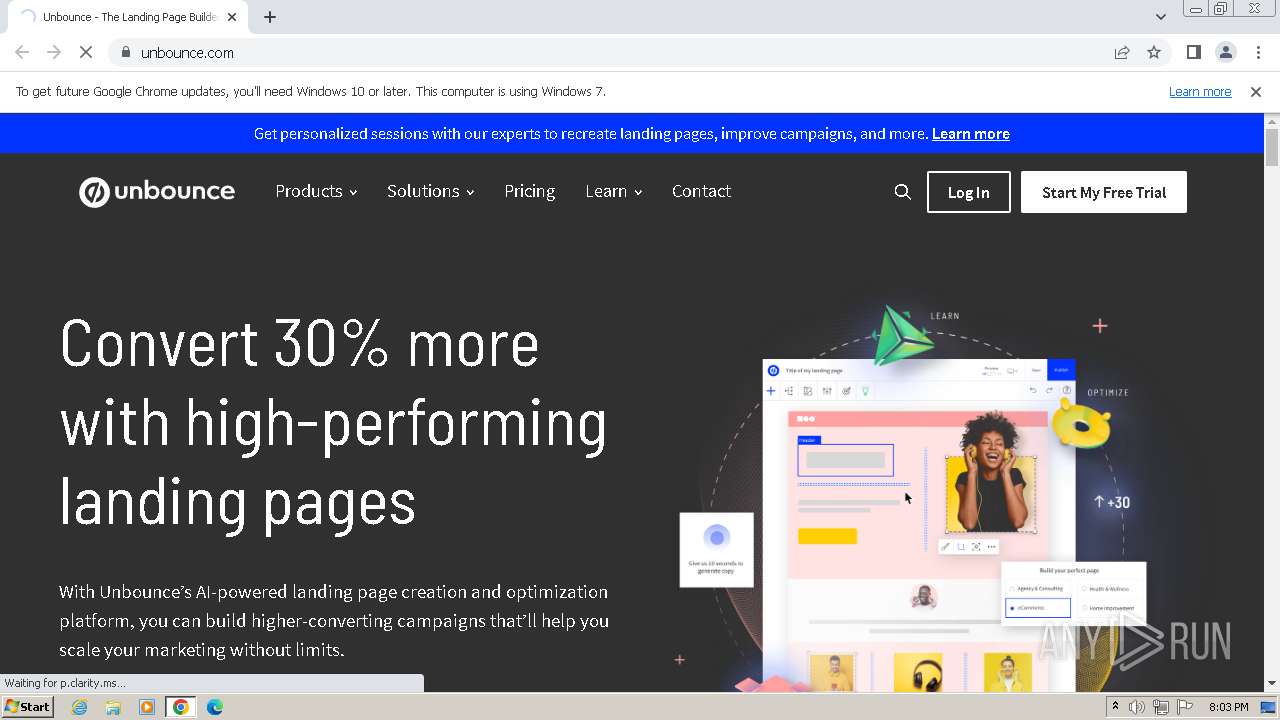Click the page's vertical scrollbar thumb

pos(1272,148)
